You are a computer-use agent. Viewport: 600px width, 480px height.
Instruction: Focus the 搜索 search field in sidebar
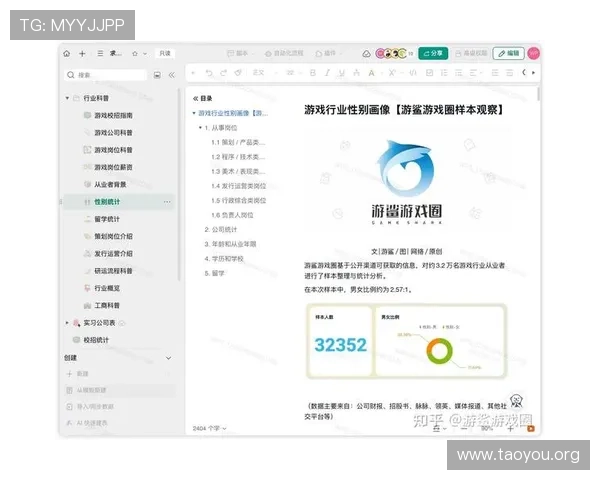[106, 75]
